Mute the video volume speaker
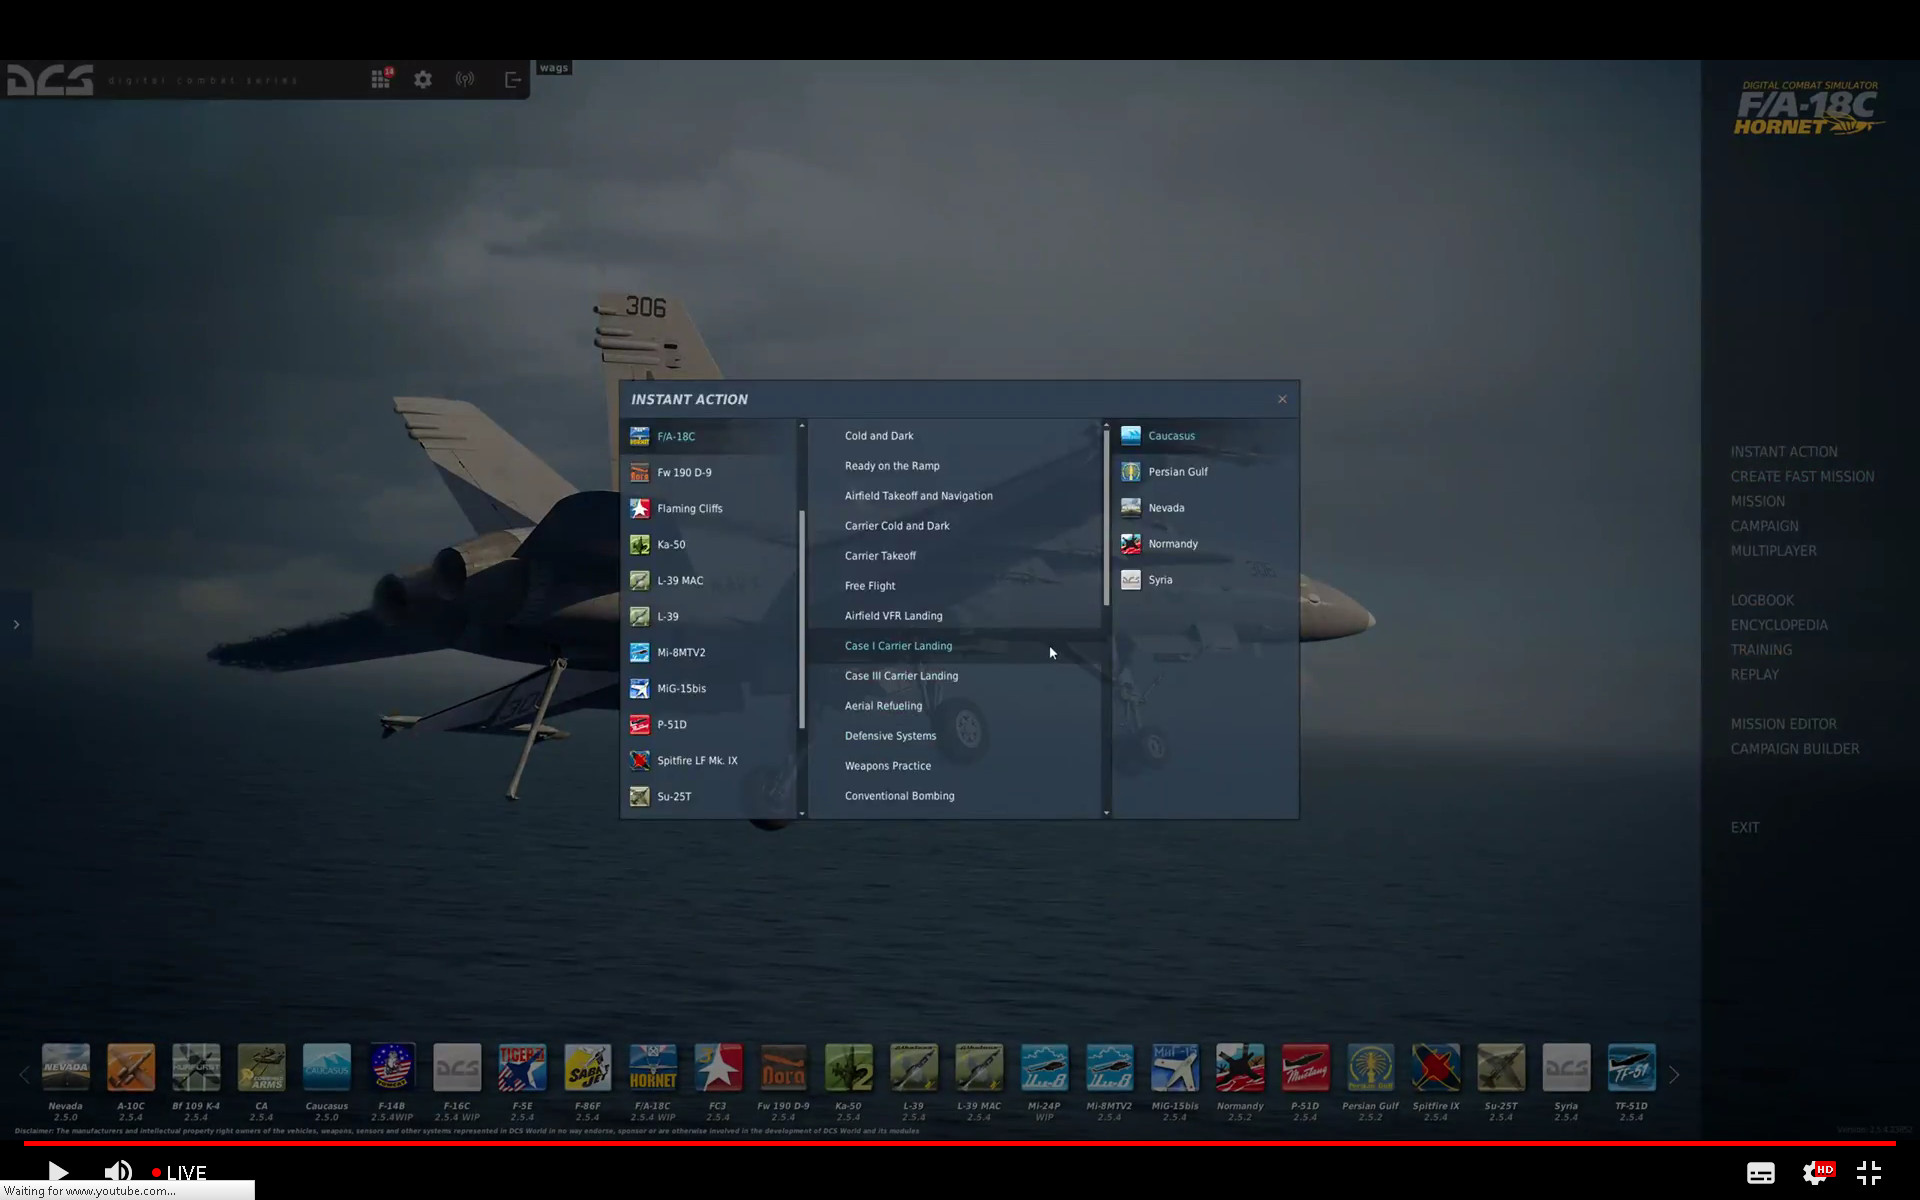The height and width of the screenshot is (1200, 1920). pyautogui.click(x=117, y=1172)
